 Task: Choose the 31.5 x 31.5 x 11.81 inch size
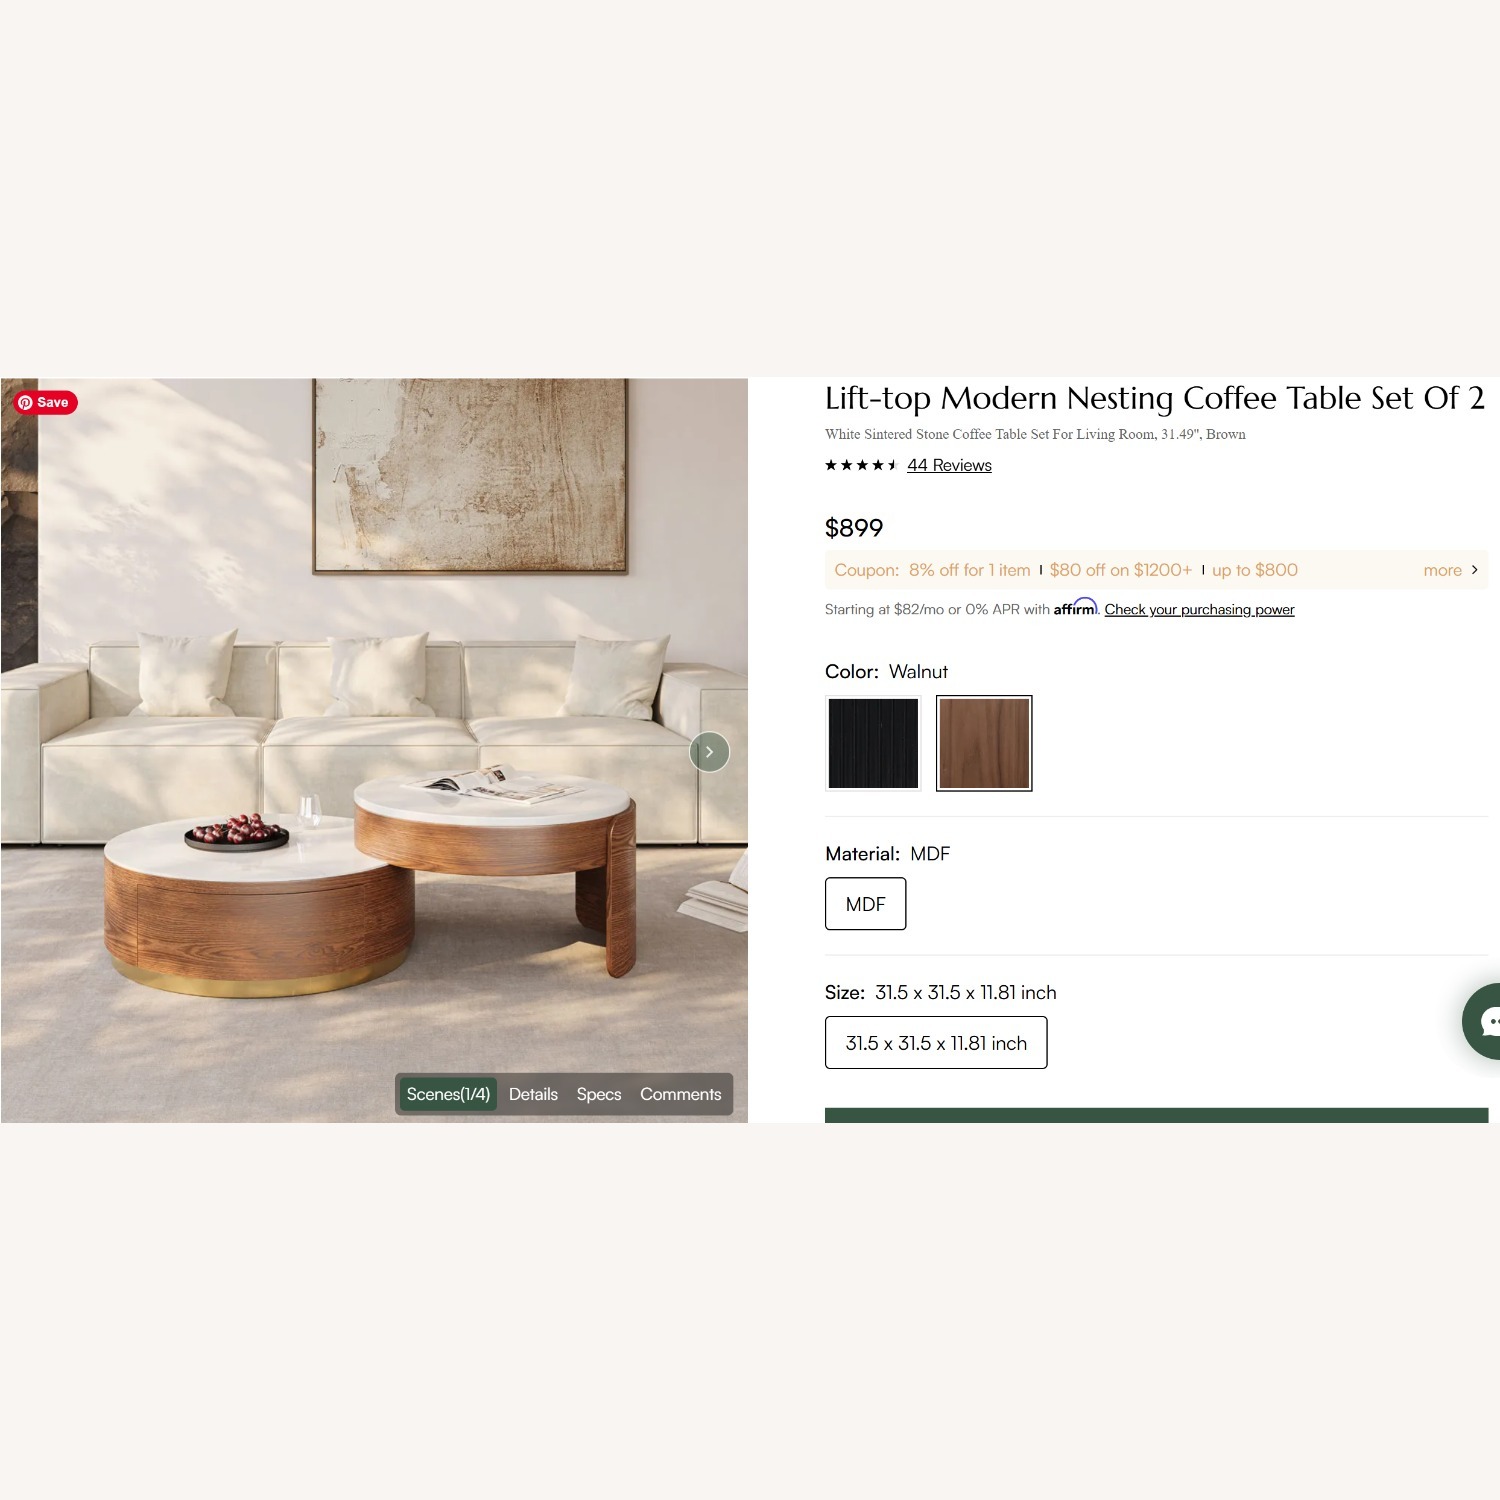[936, 1043]
